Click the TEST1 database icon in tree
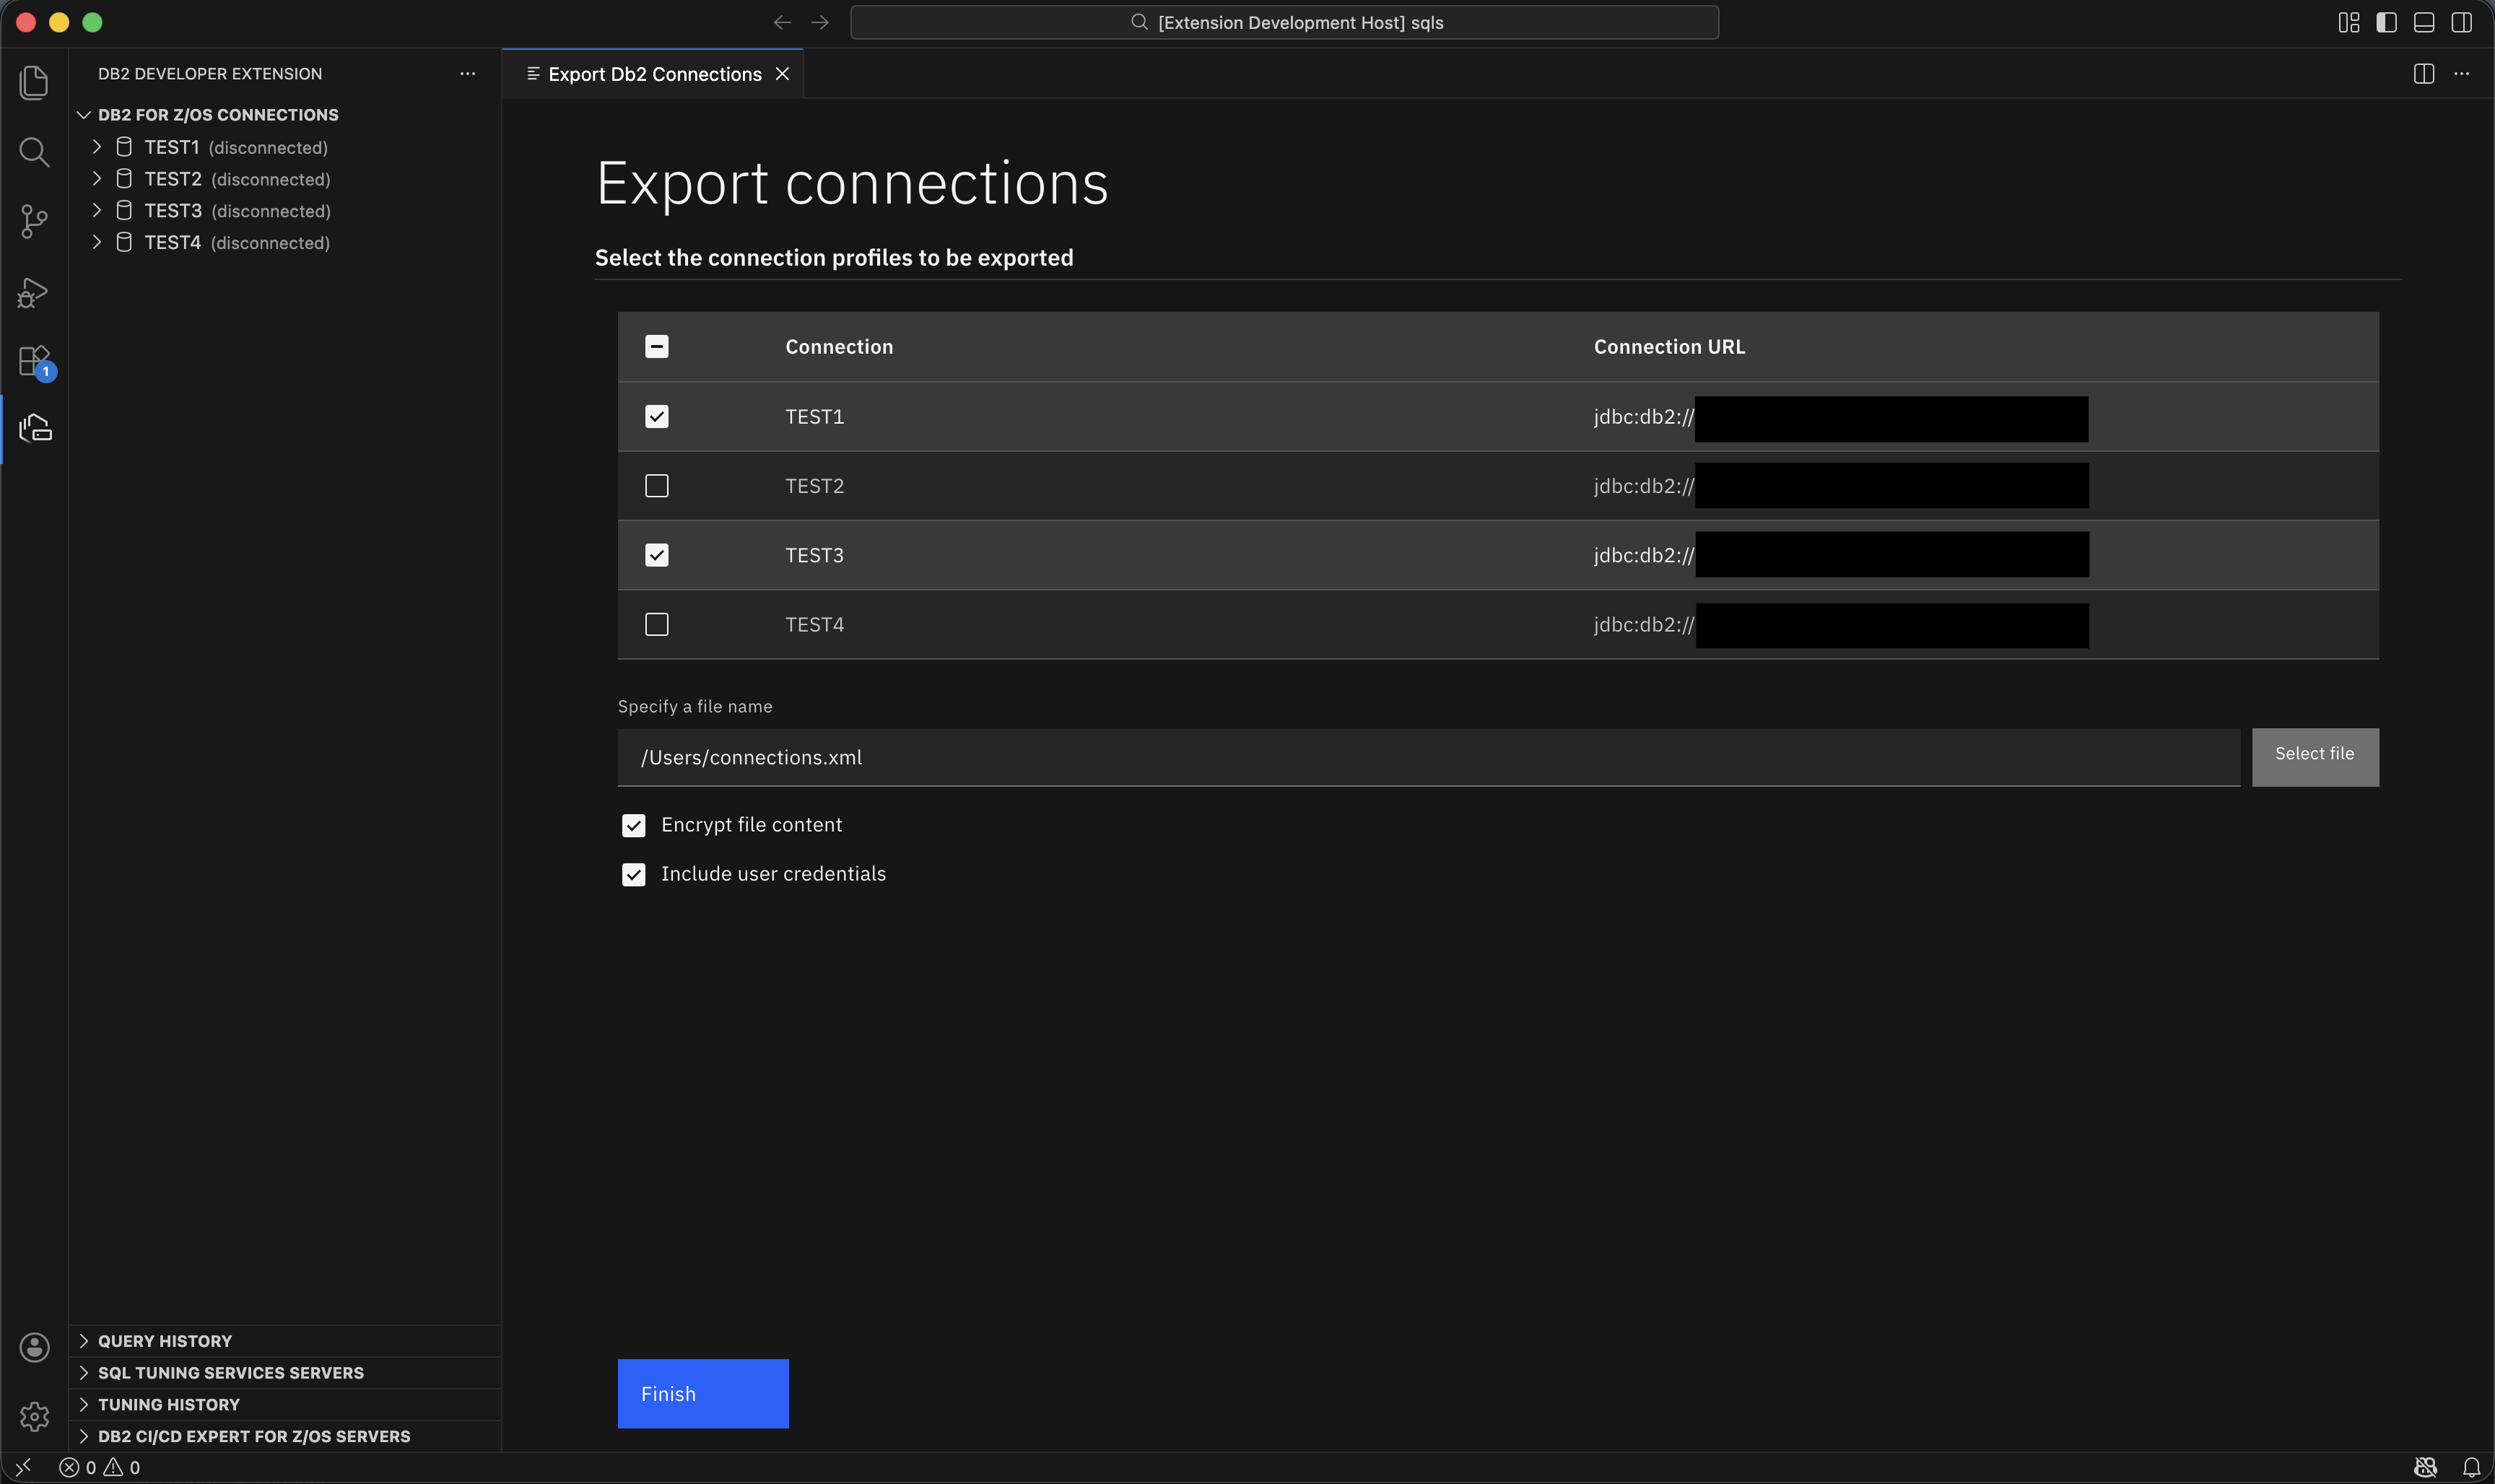This screenshot has width=2495, height=1484. click(x=124, y=147)
